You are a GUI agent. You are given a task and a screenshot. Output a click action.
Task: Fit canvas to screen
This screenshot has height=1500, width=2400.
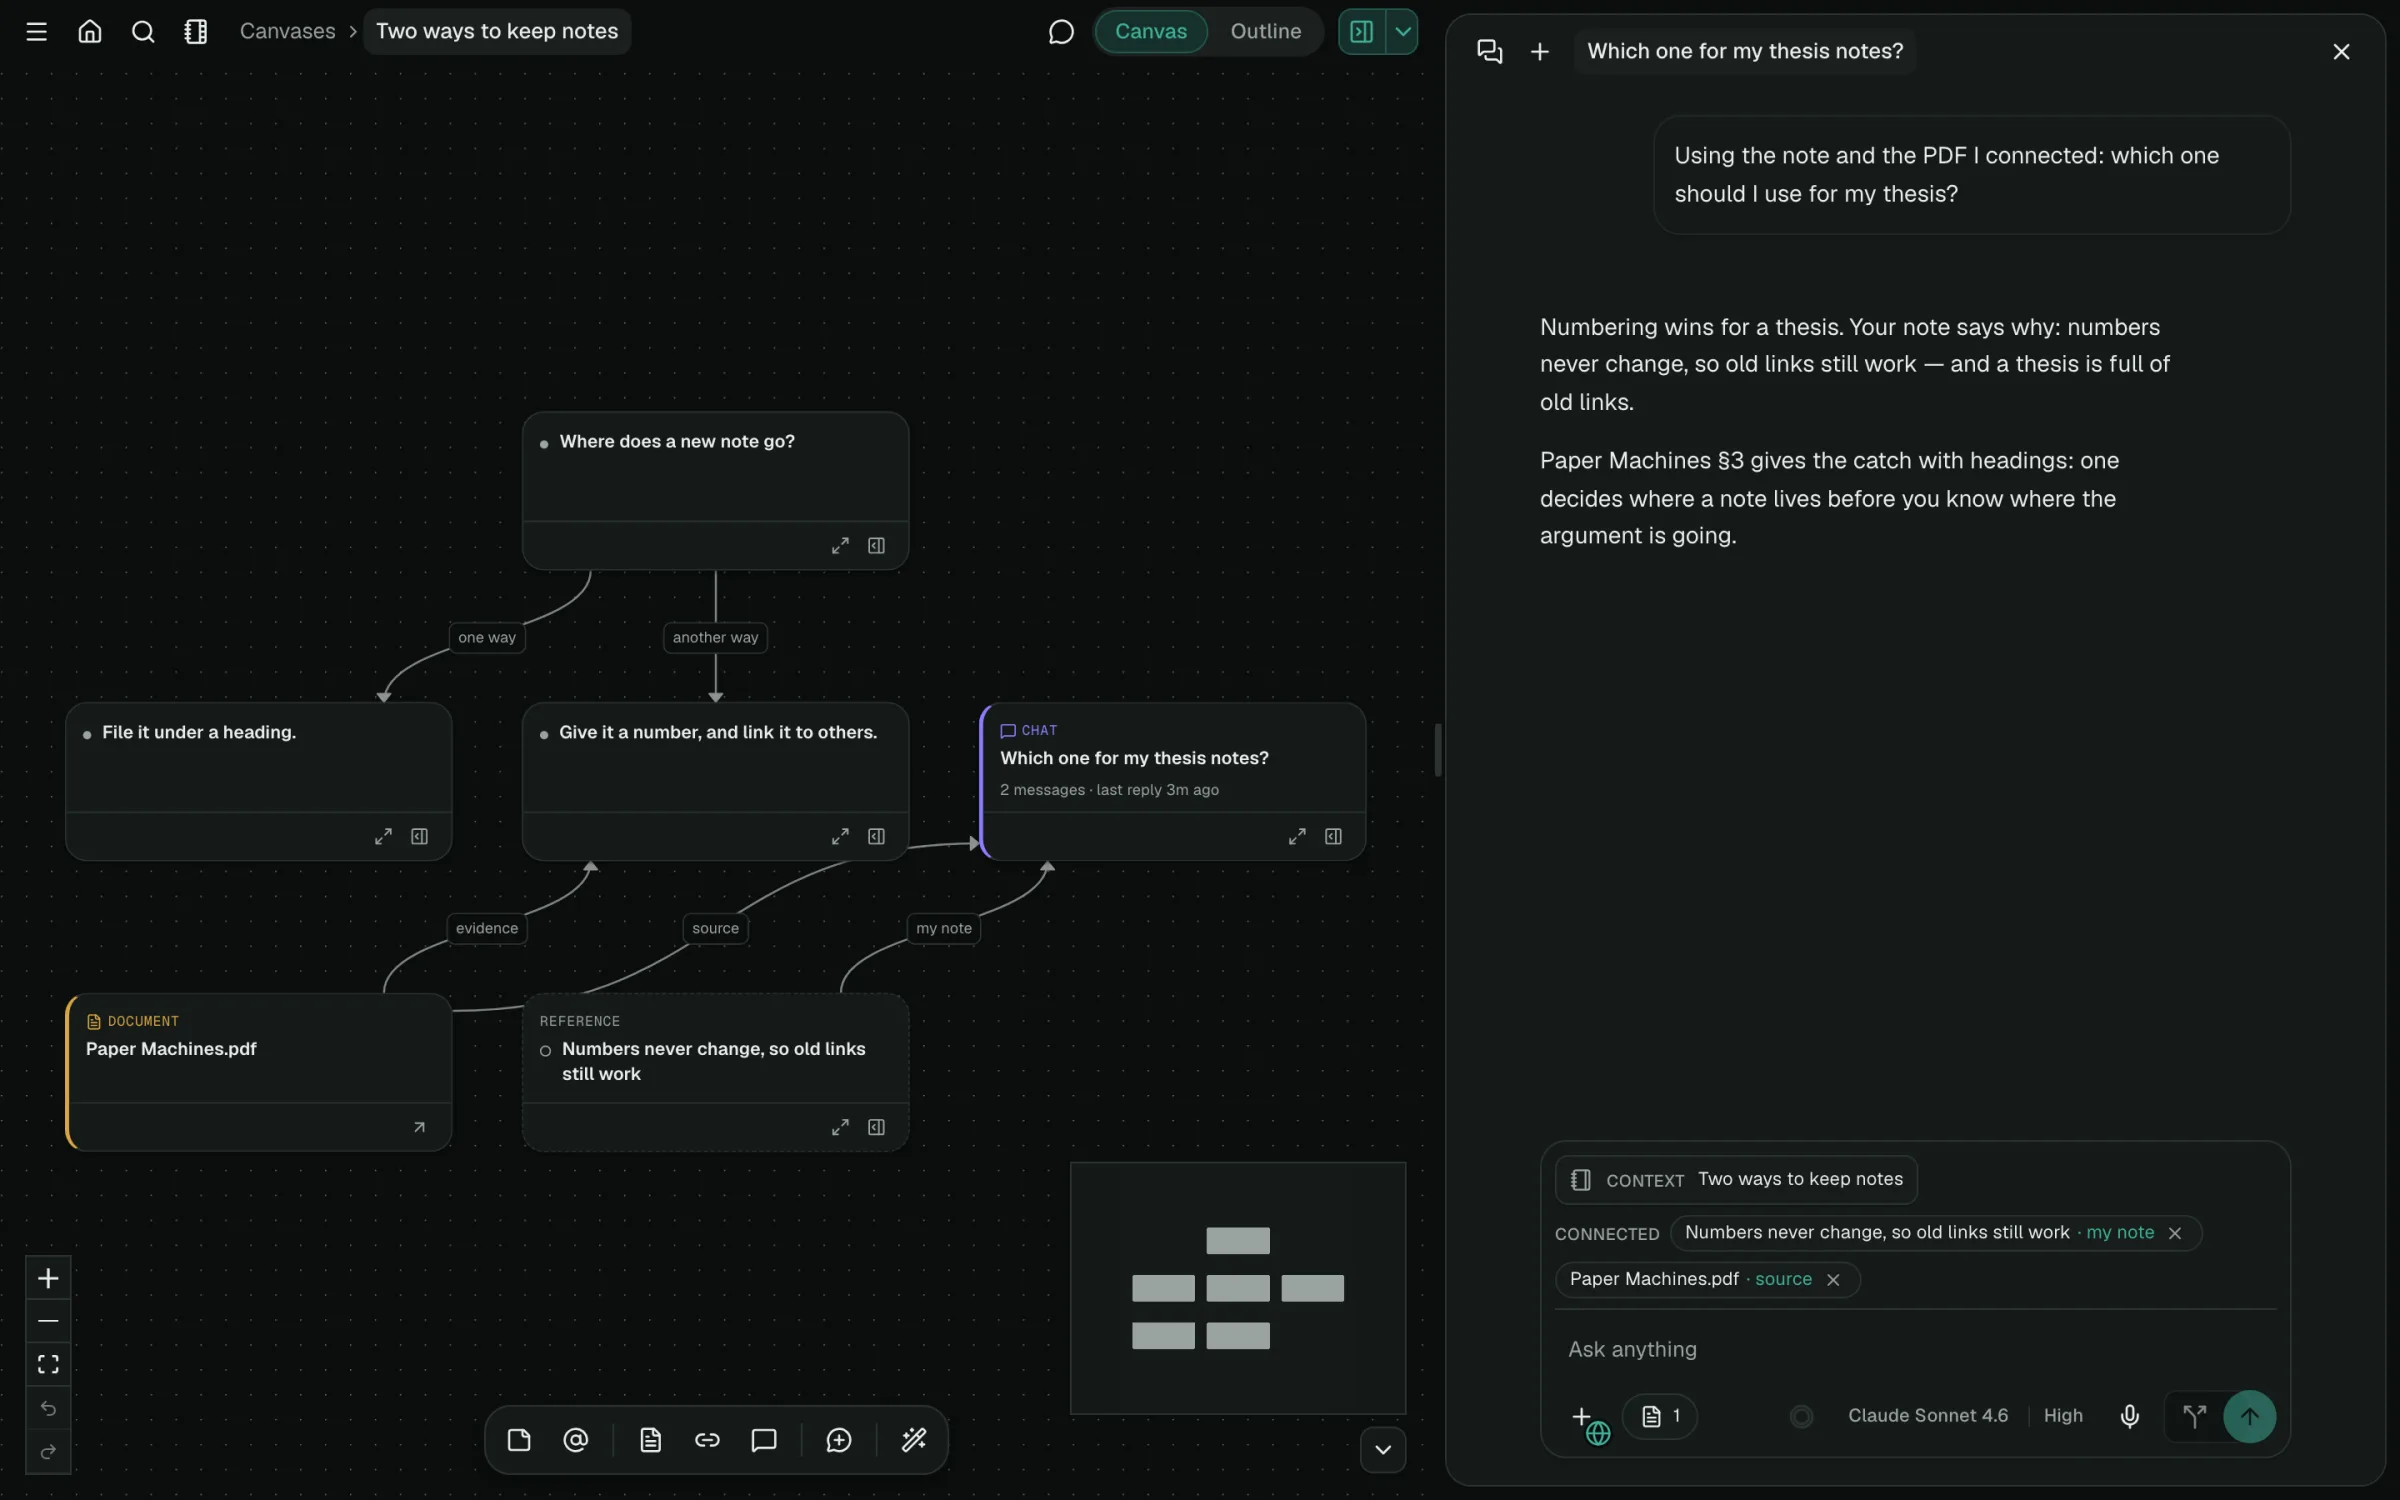point(48,1365)
